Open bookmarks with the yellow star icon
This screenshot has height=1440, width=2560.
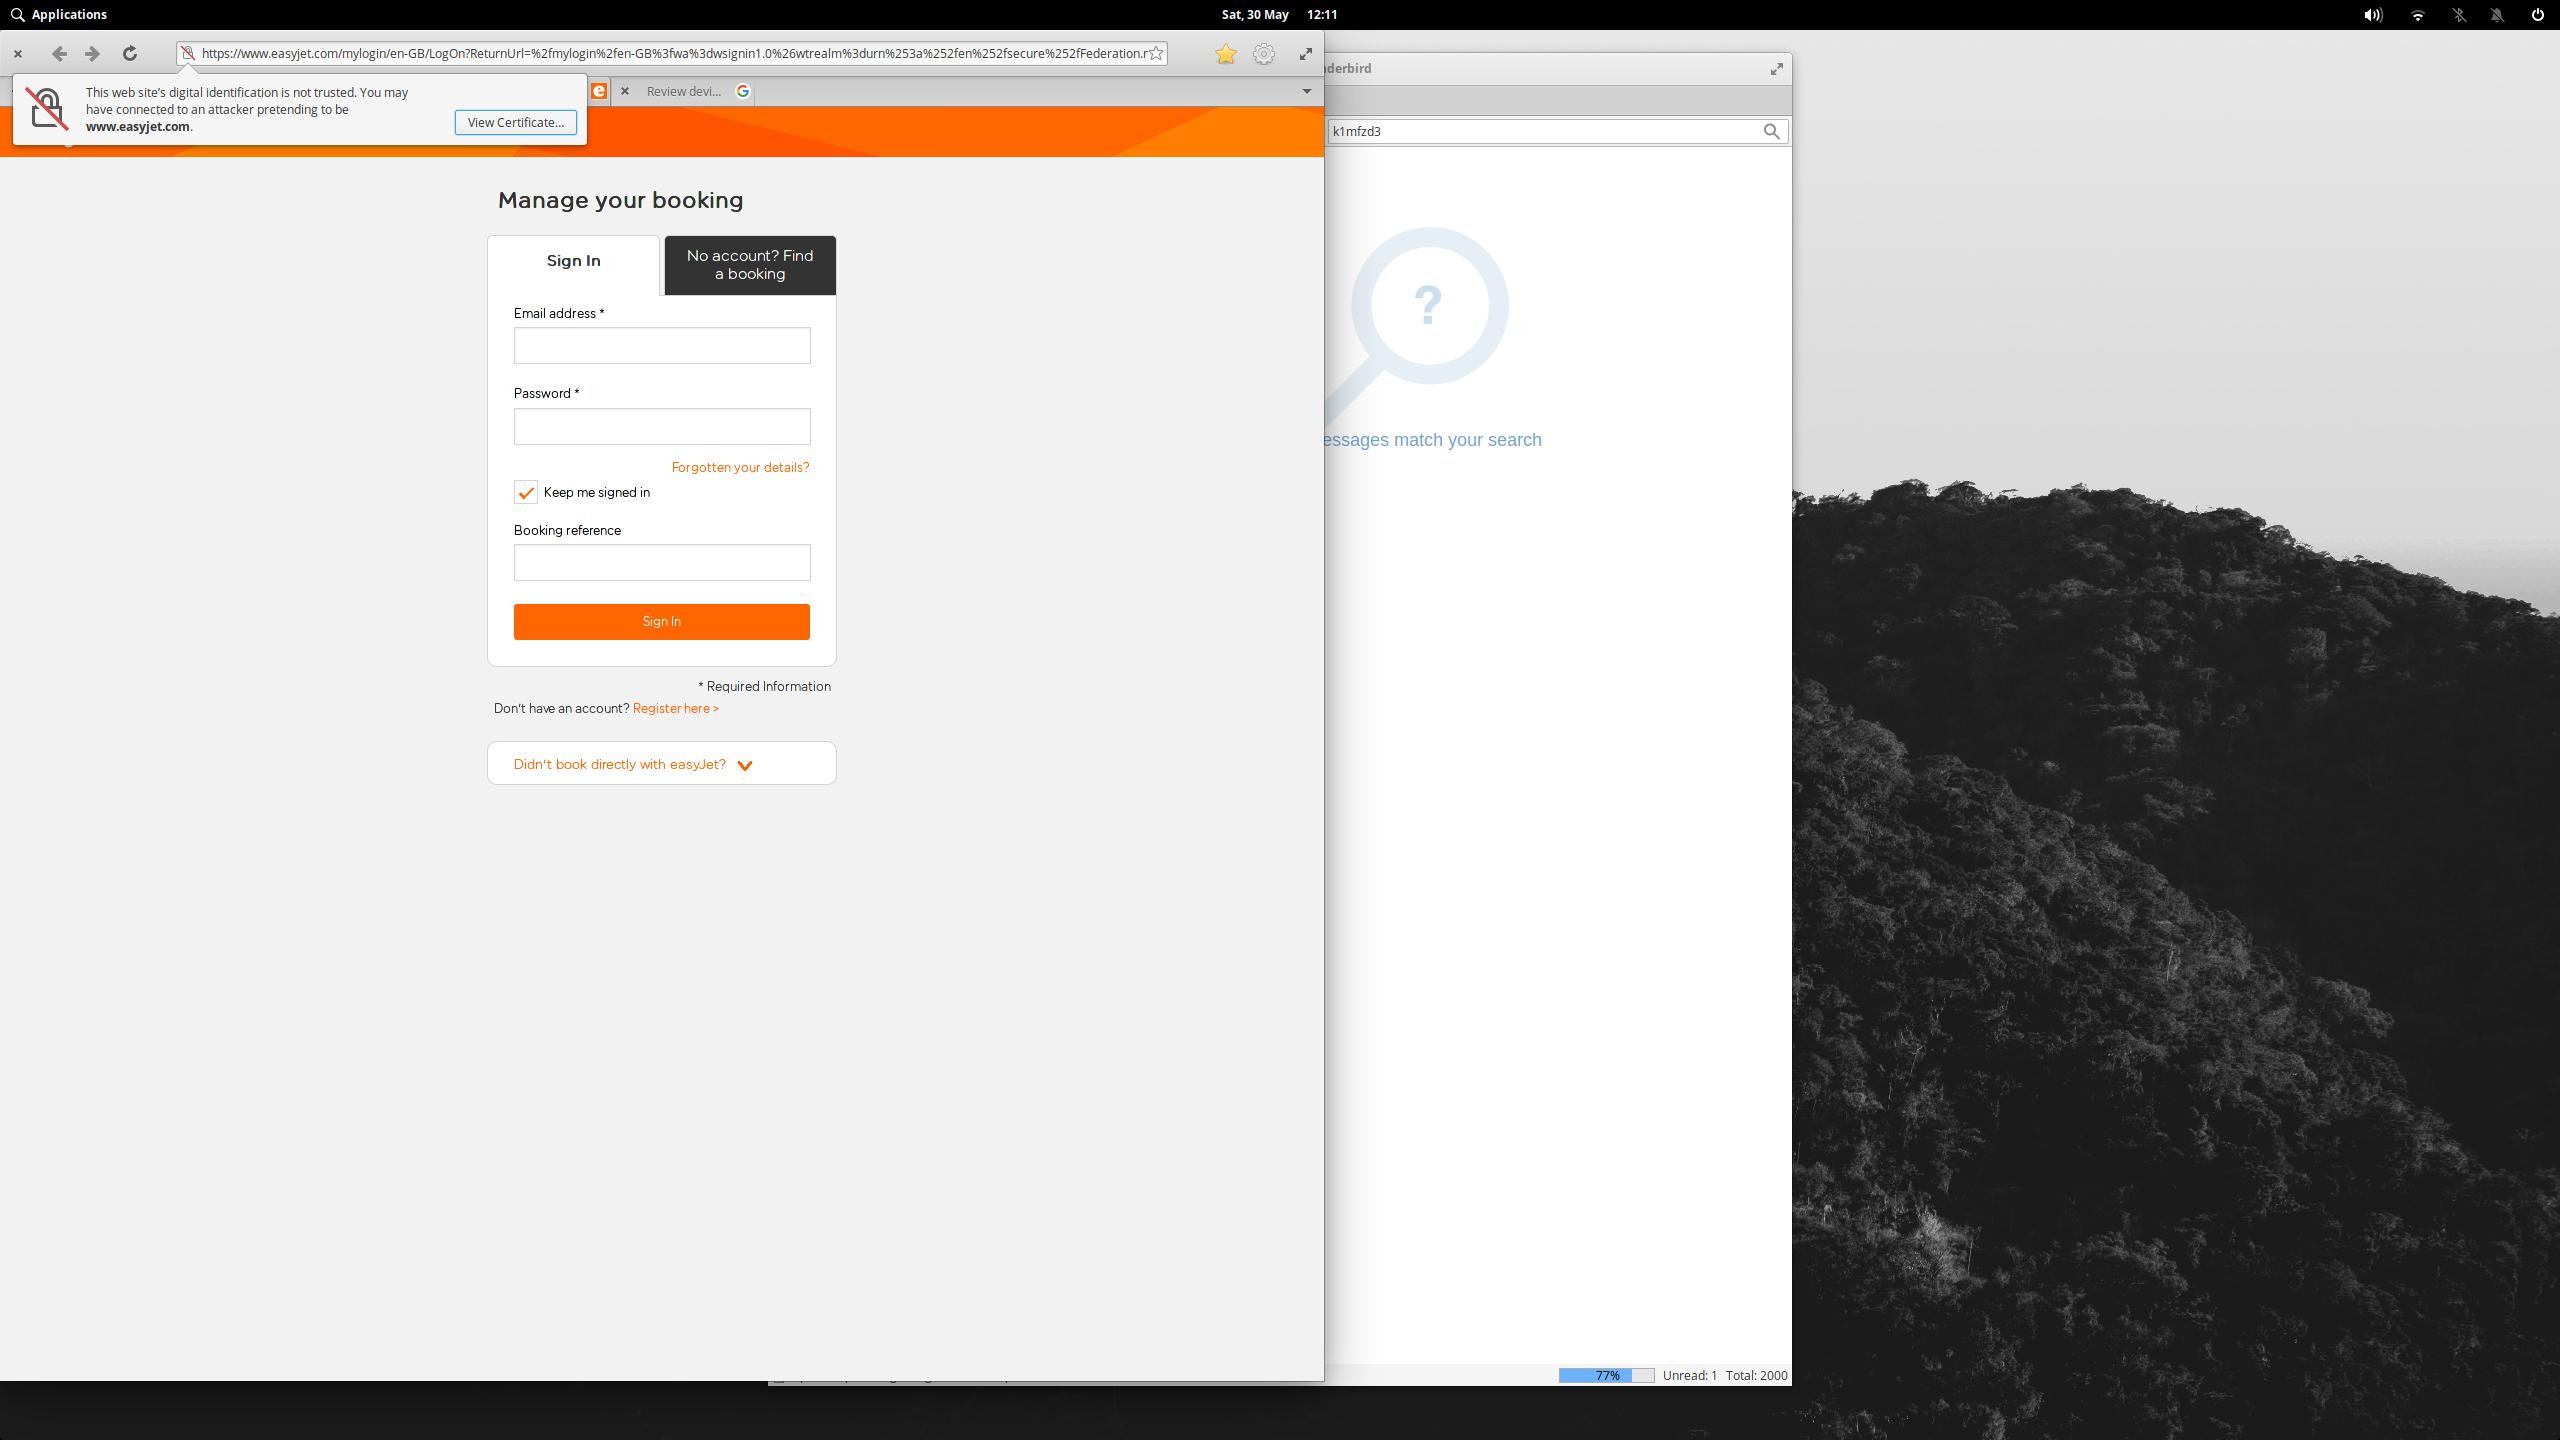click(1225, 54)
